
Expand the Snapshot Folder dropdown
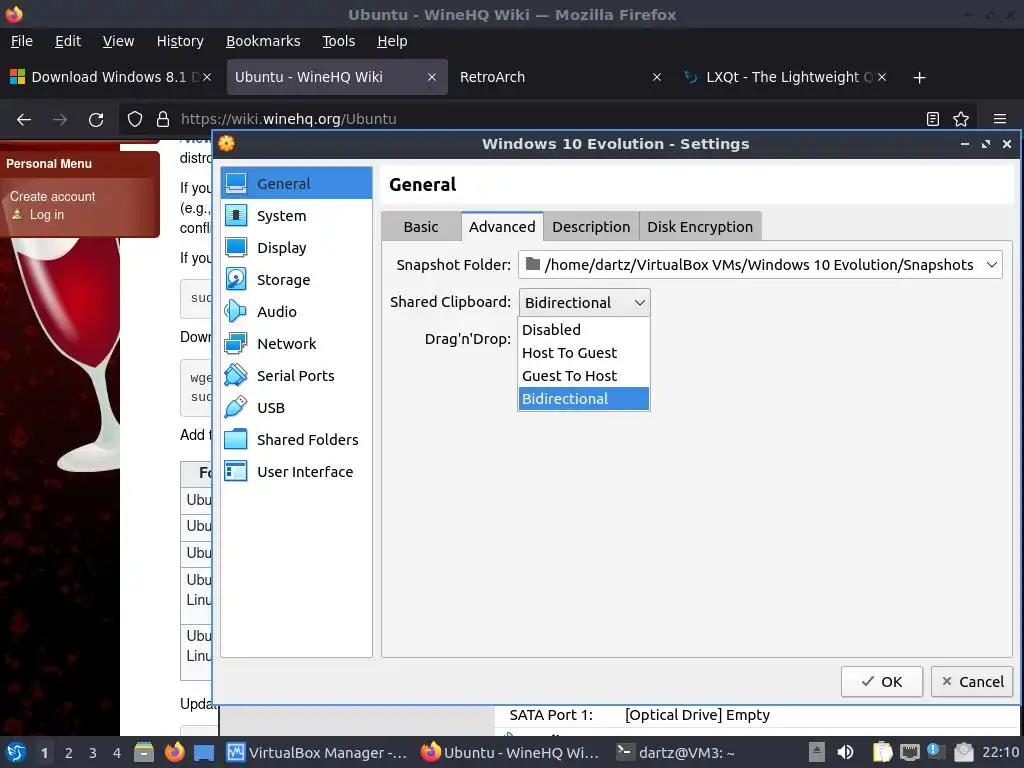tap(991, 264)
